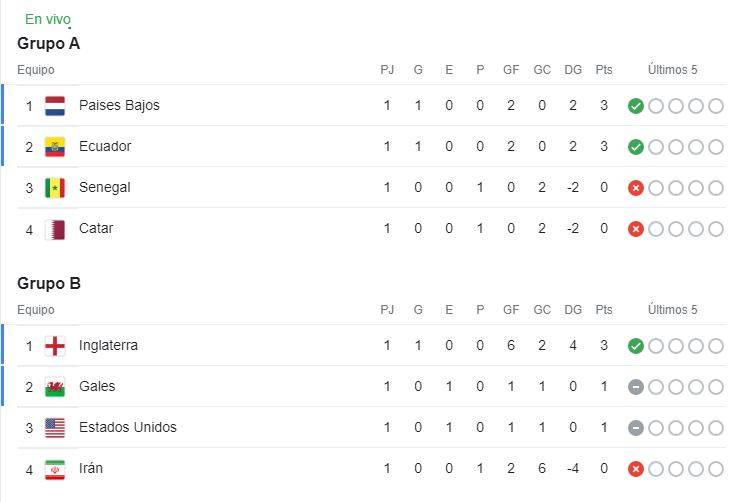Click the Senegal flag icon
Screen dimensions: 747x502
coord(55,188)
